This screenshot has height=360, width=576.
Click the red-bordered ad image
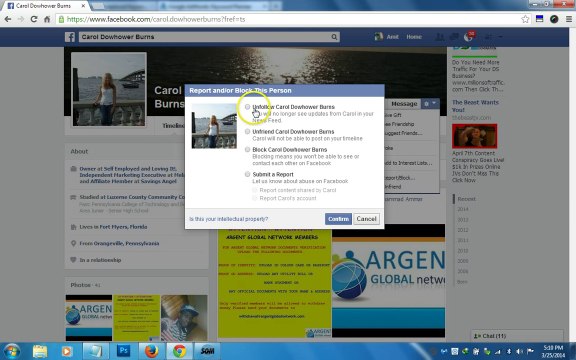(x=475, y=136)
